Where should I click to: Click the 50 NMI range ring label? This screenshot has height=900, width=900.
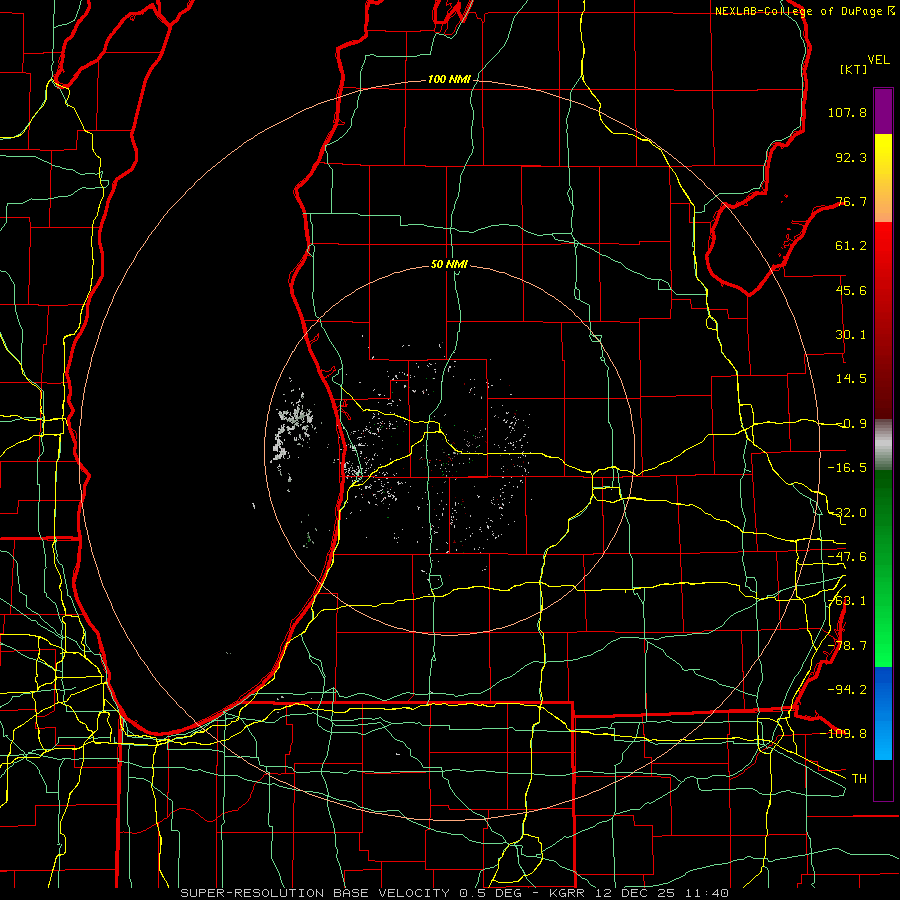[449, 265]
